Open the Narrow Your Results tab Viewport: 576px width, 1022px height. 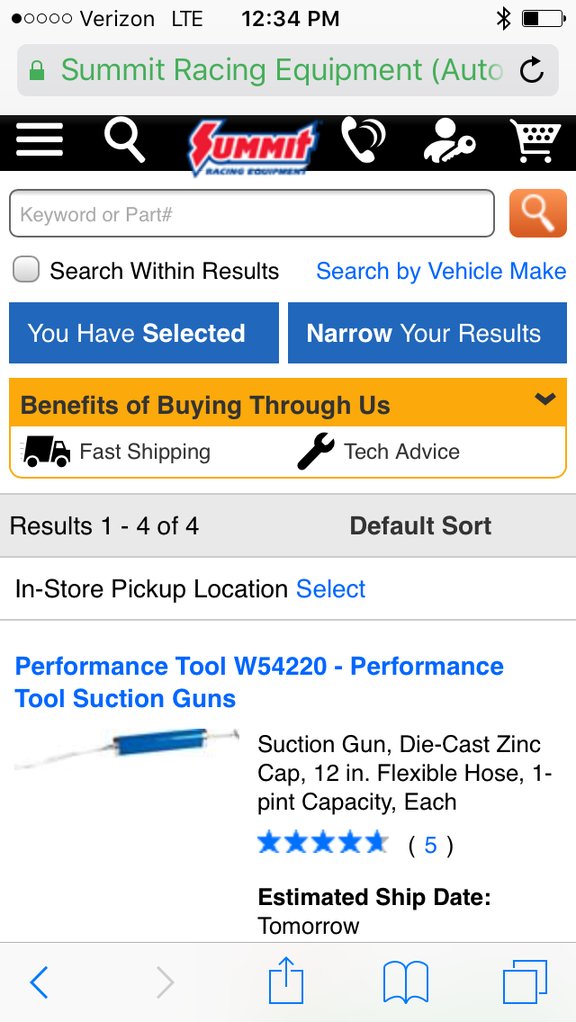427,332
